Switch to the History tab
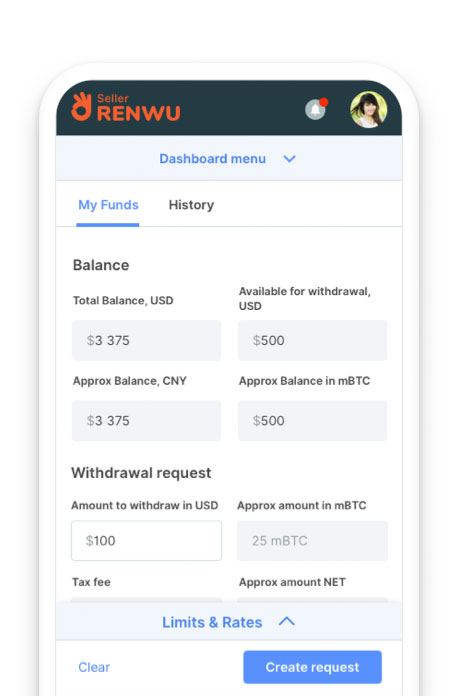The image size is (464, 696). point(191,205)
